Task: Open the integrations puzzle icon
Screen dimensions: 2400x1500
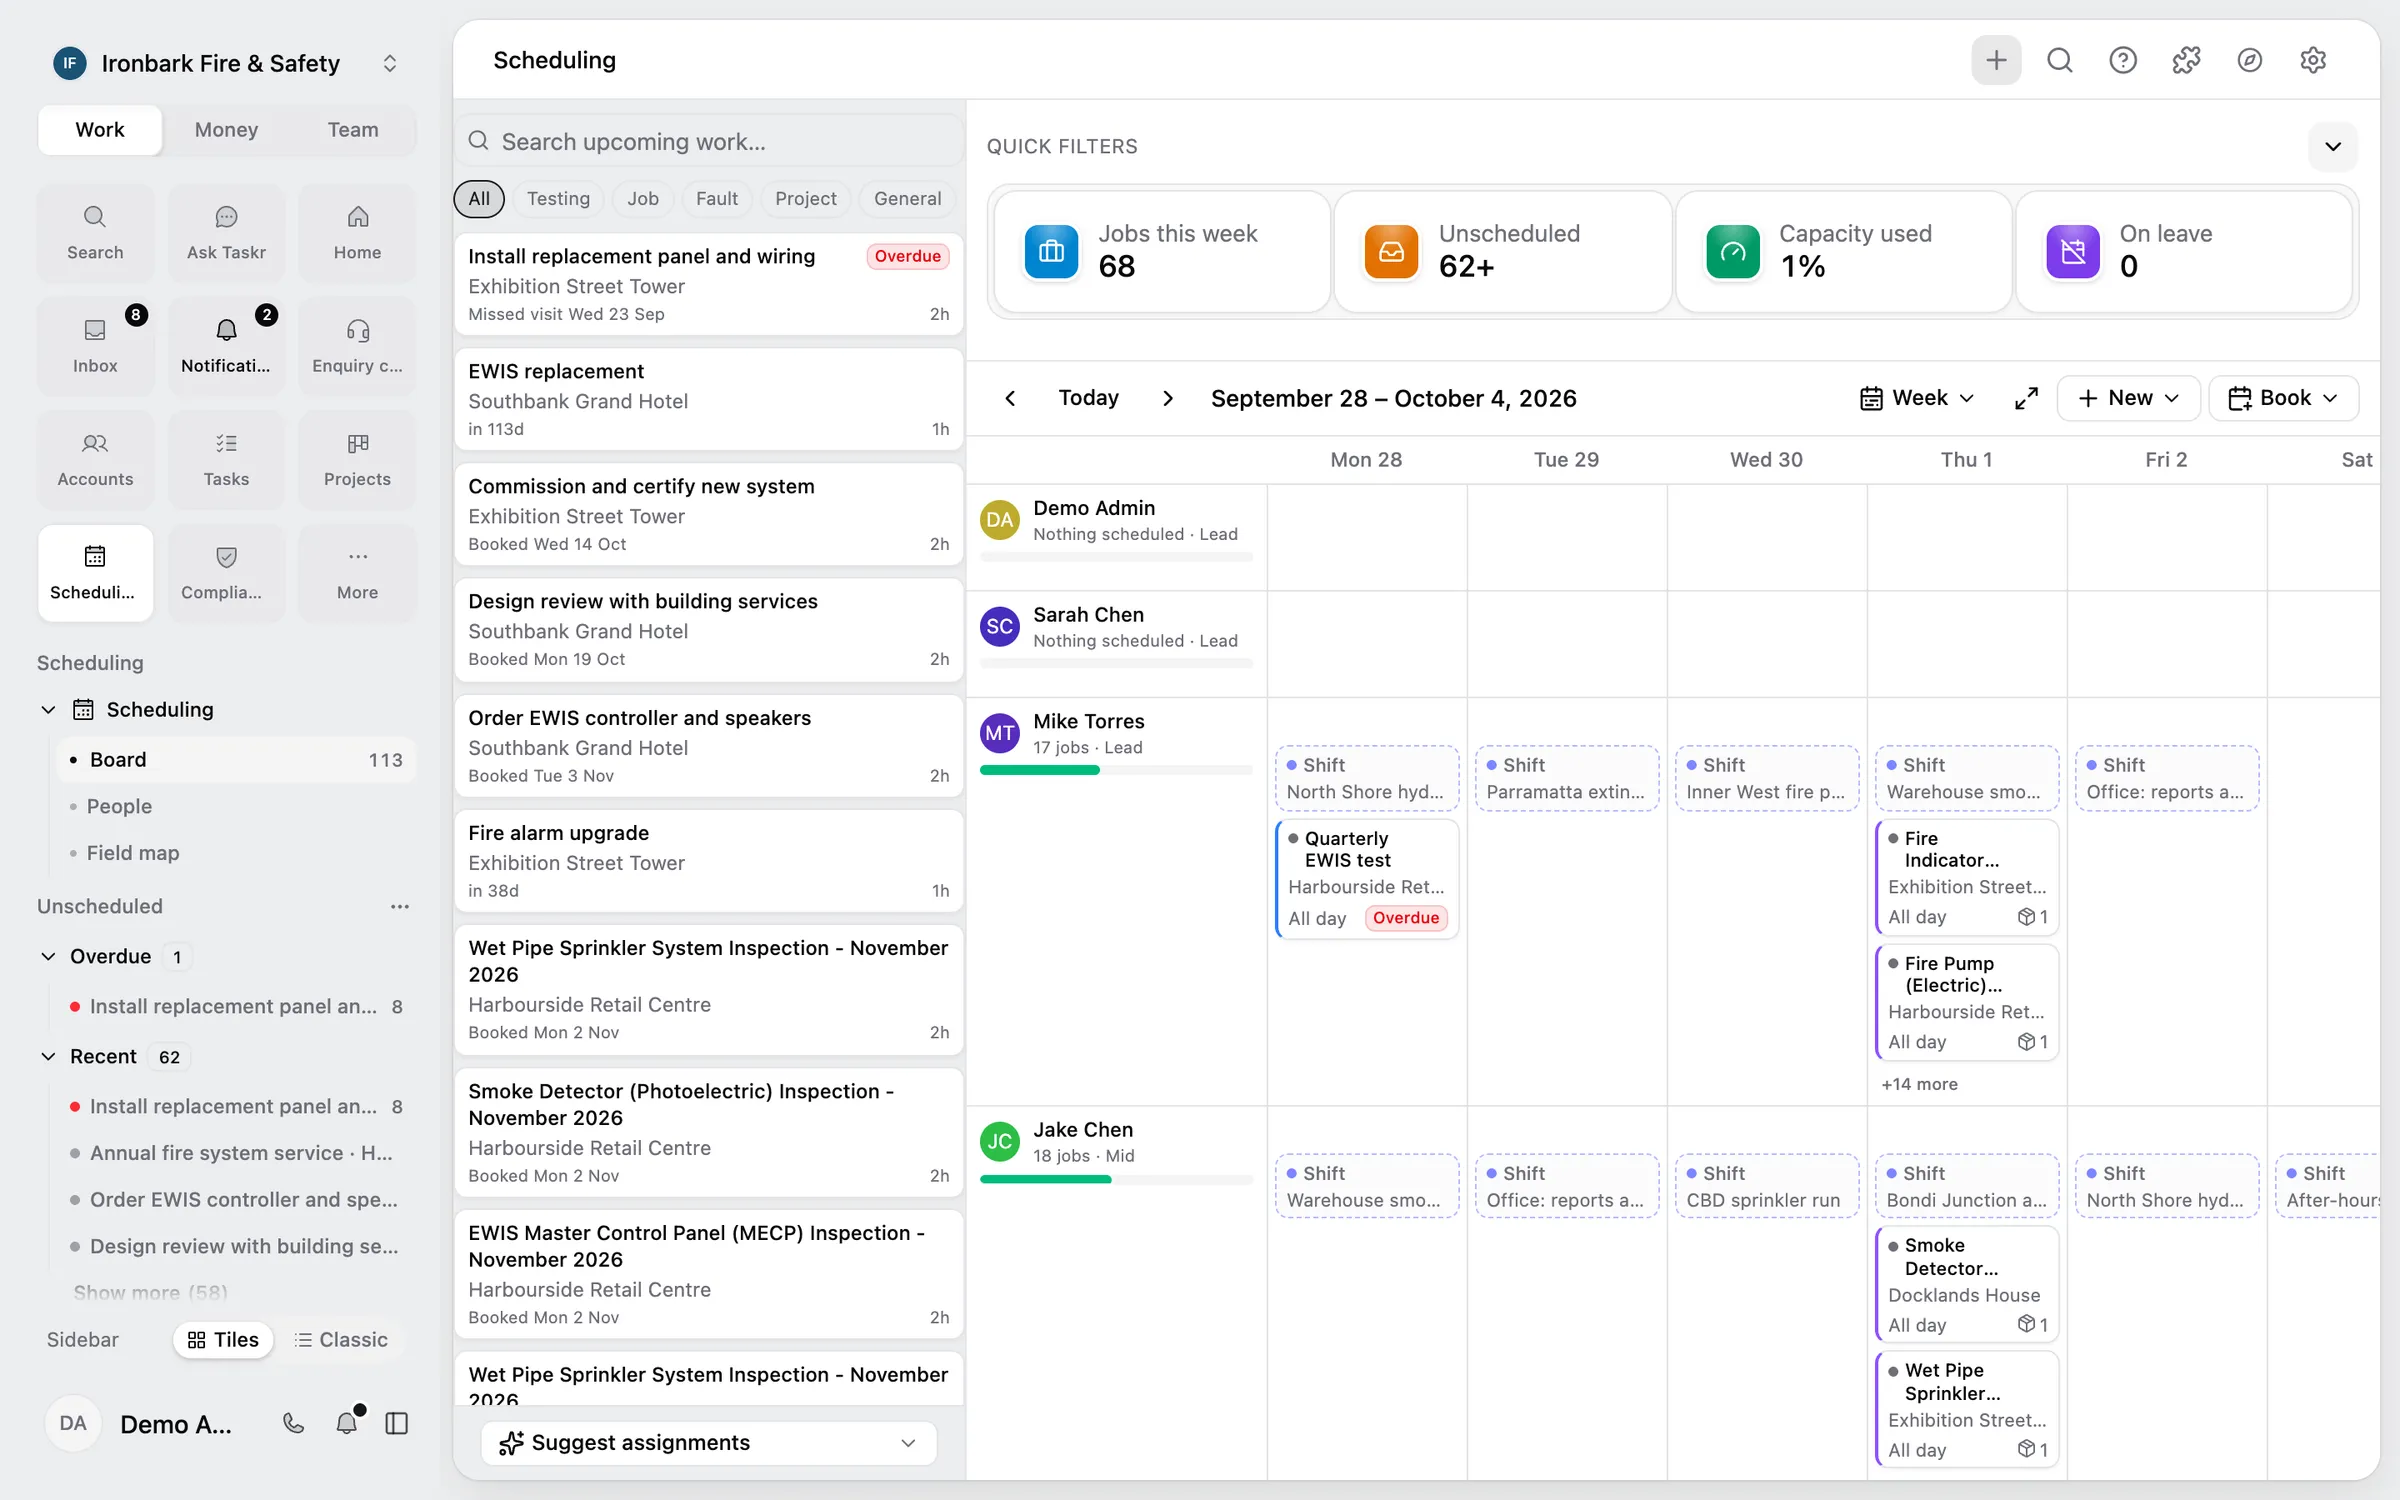Action: (2186, 60)
